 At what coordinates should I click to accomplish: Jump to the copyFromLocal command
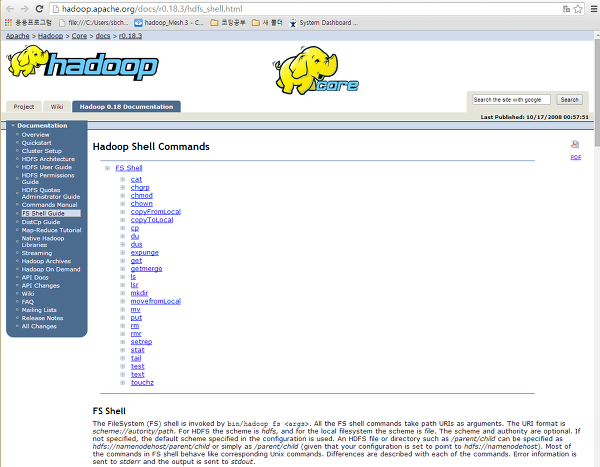(155, 212)
